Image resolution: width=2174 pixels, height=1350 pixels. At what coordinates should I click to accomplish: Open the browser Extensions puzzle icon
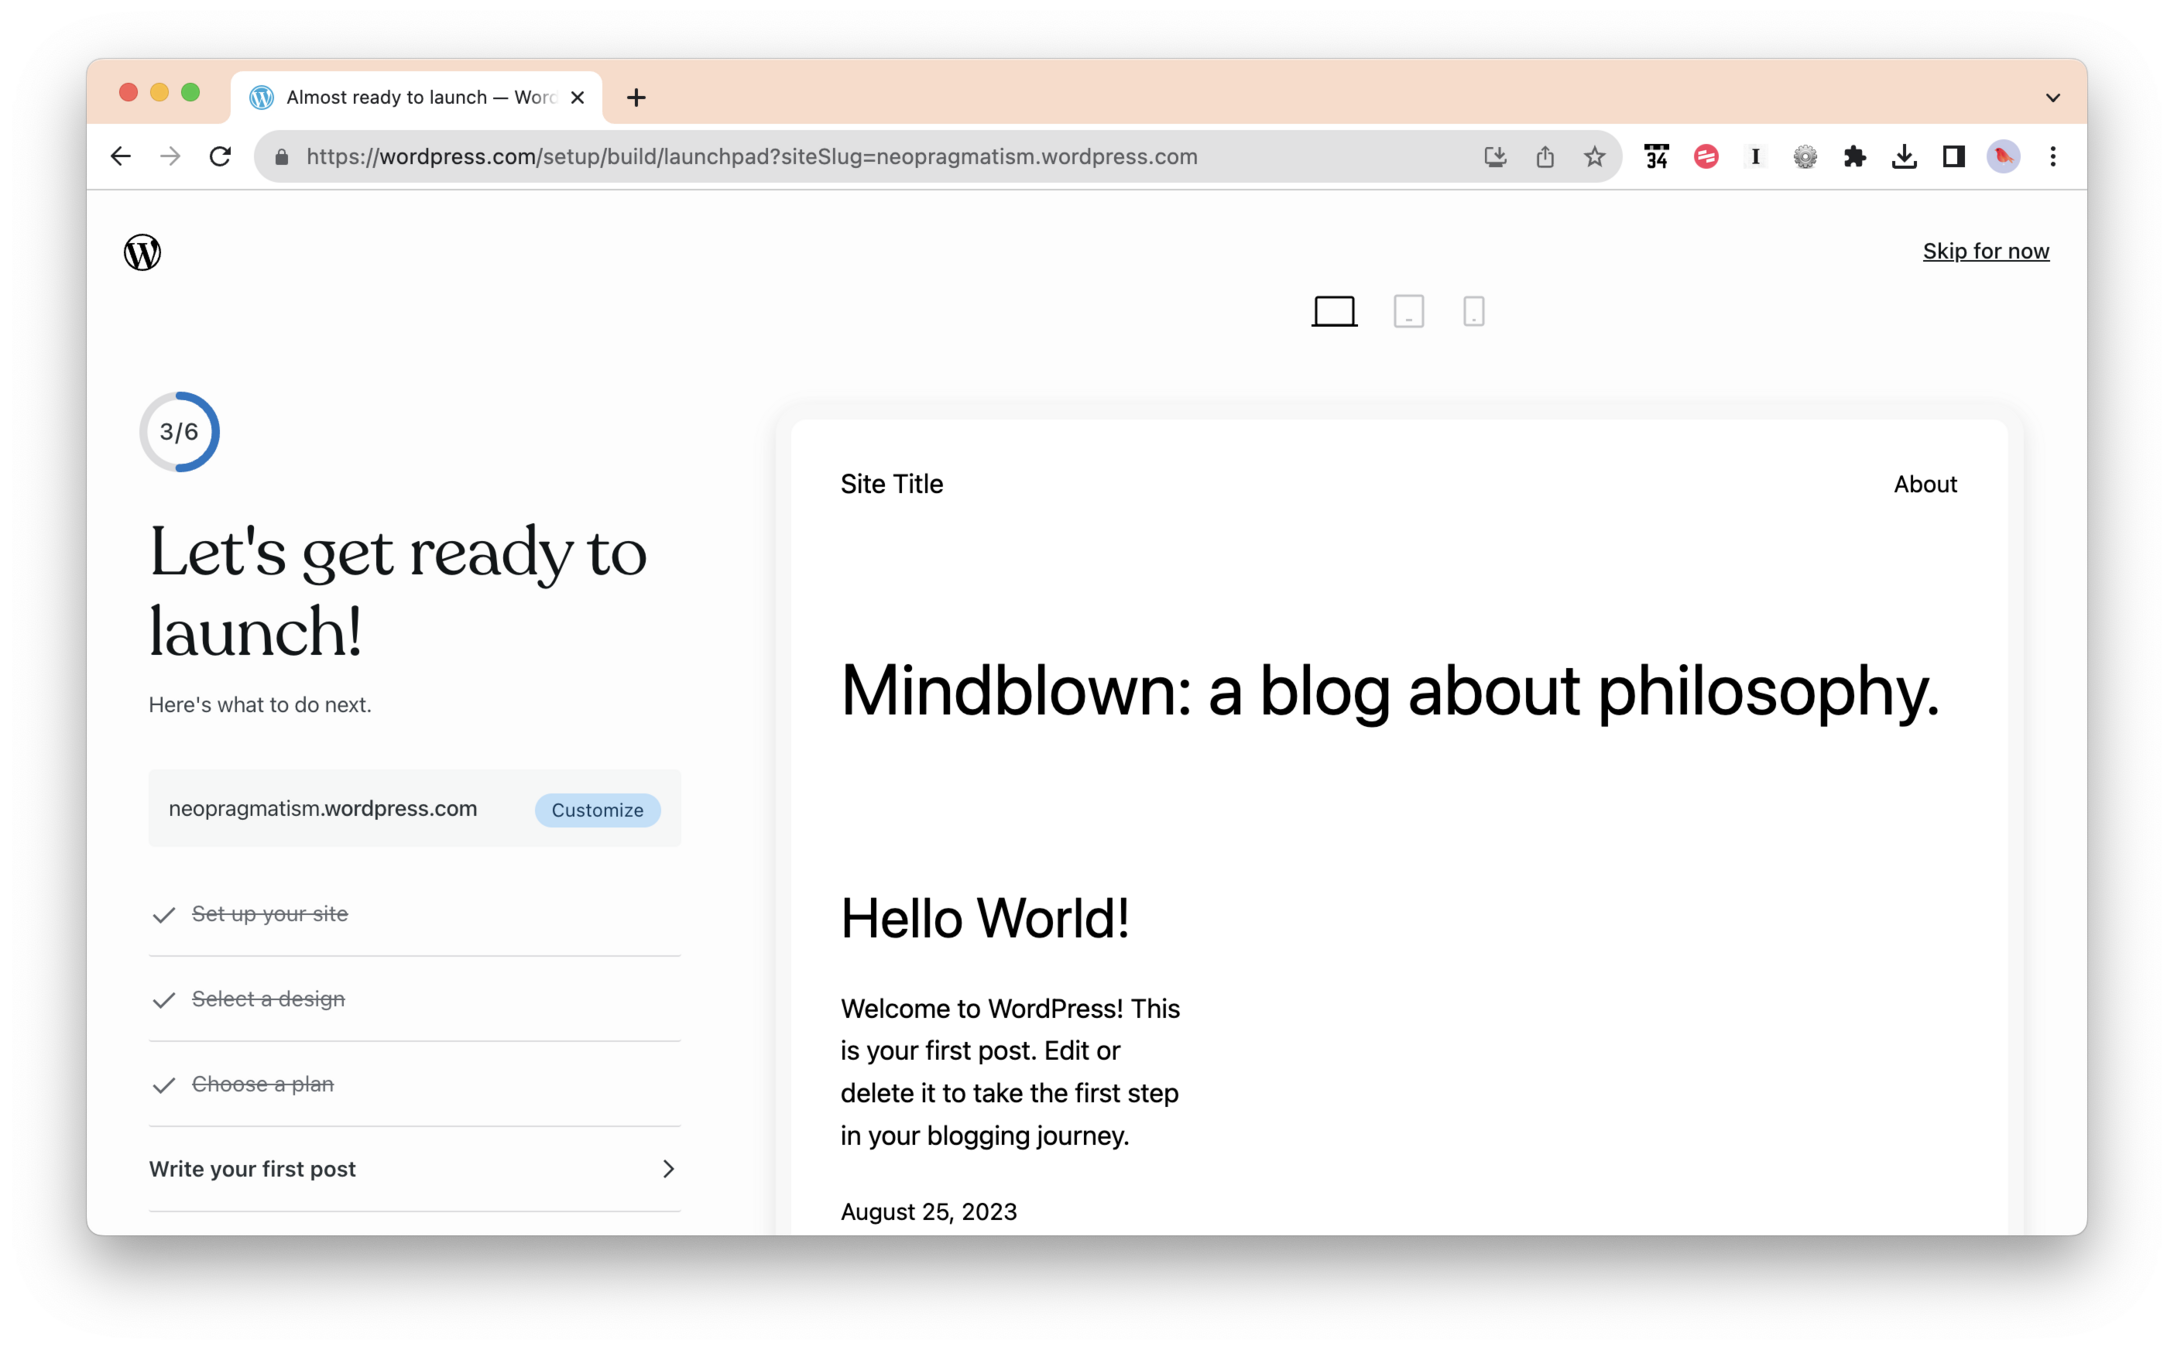click(1854, 157)
